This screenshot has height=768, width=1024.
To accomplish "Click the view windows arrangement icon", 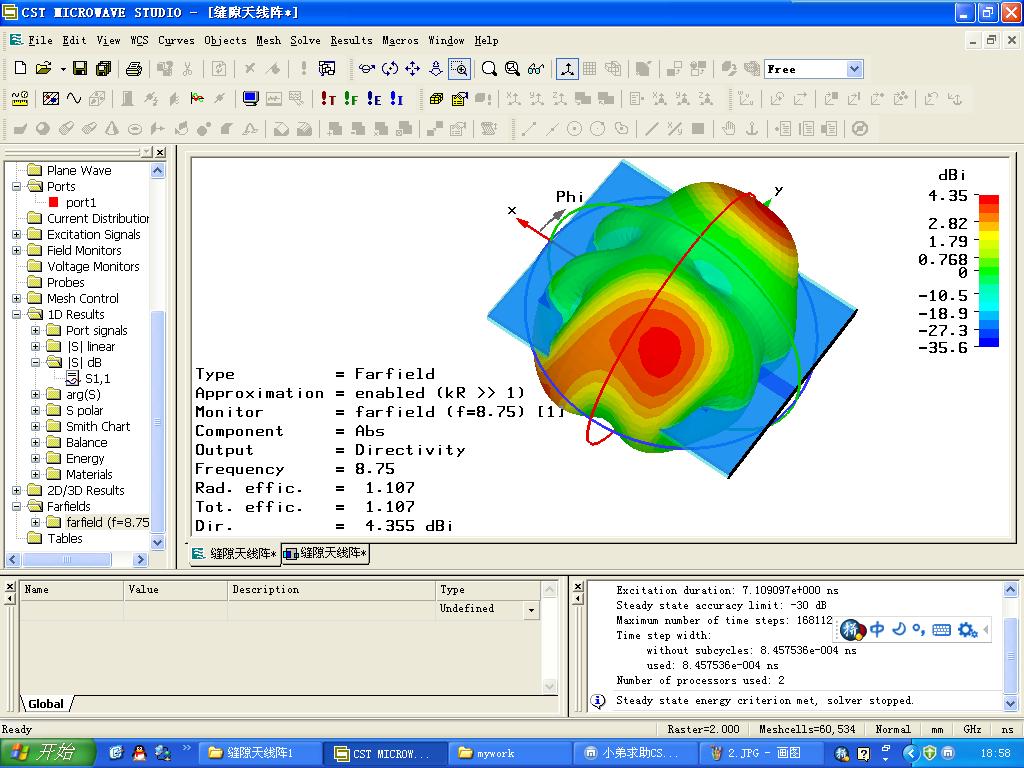I will pos(327,68).
